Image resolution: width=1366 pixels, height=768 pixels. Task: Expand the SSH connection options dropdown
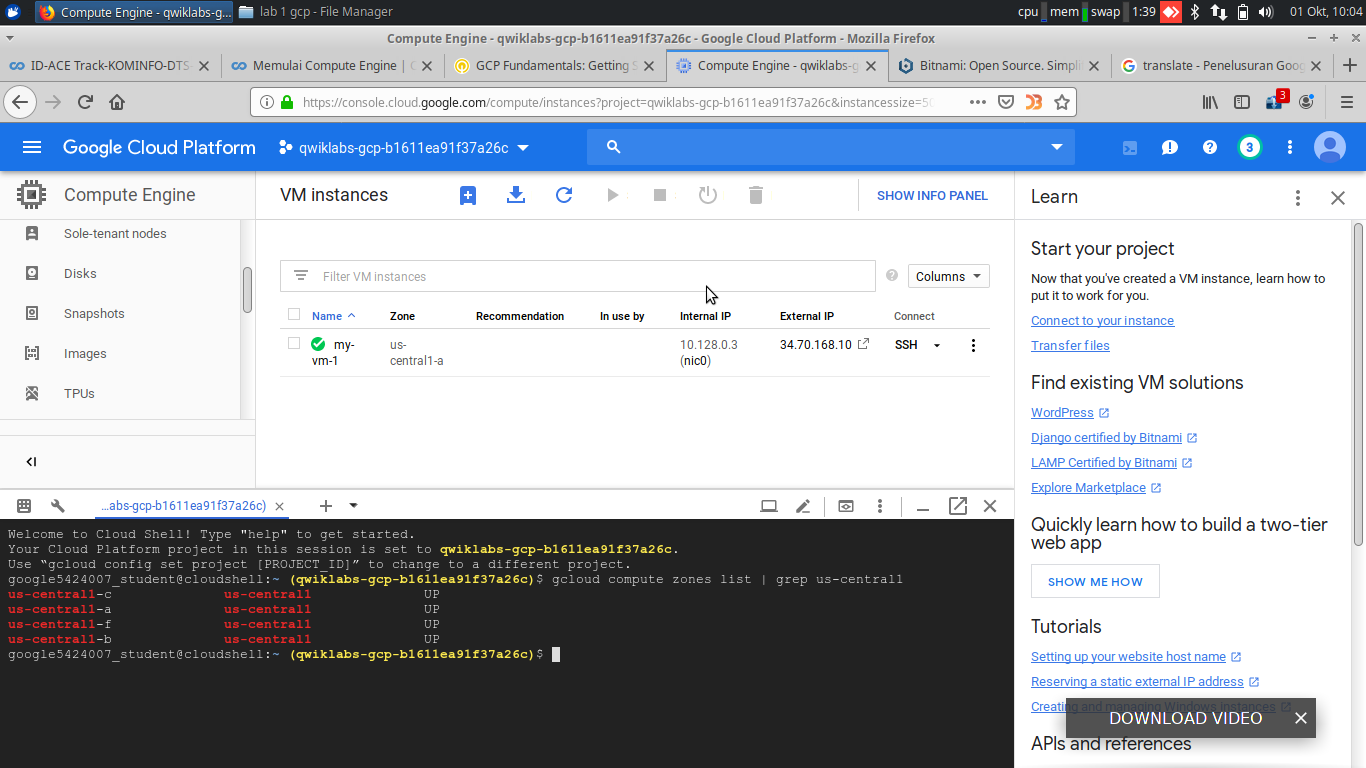(x=935, y=345)
